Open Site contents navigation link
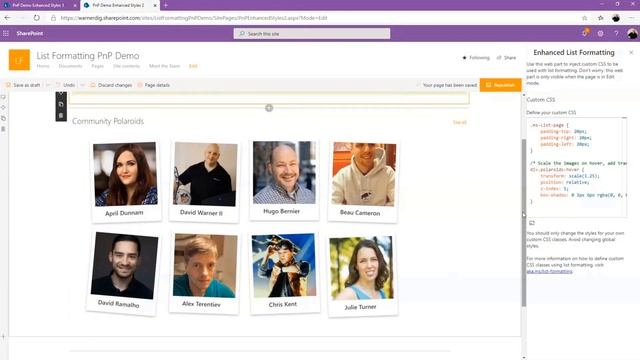Screen dimensions: 640x360 (127, 66)
